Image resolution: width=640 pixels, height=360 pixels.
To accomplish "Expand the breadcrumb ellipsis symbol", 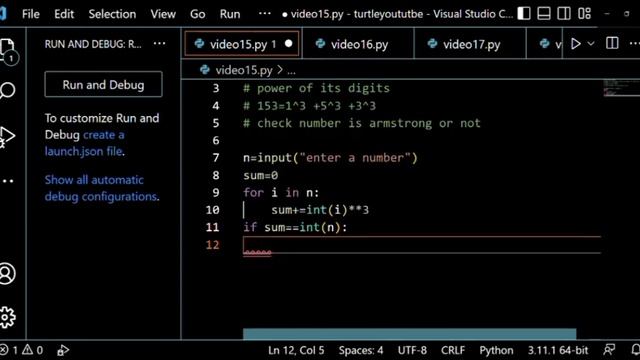I will tap(291, 71).
